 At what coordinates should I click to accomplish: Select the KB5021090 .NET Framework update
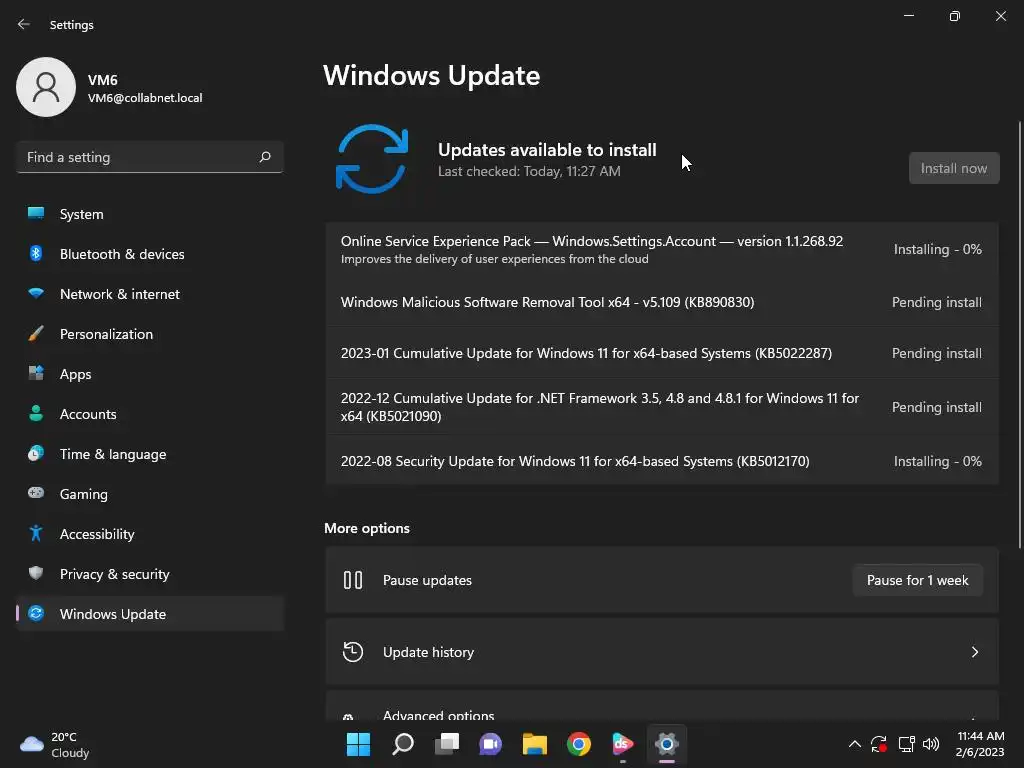tap(662, 407)
